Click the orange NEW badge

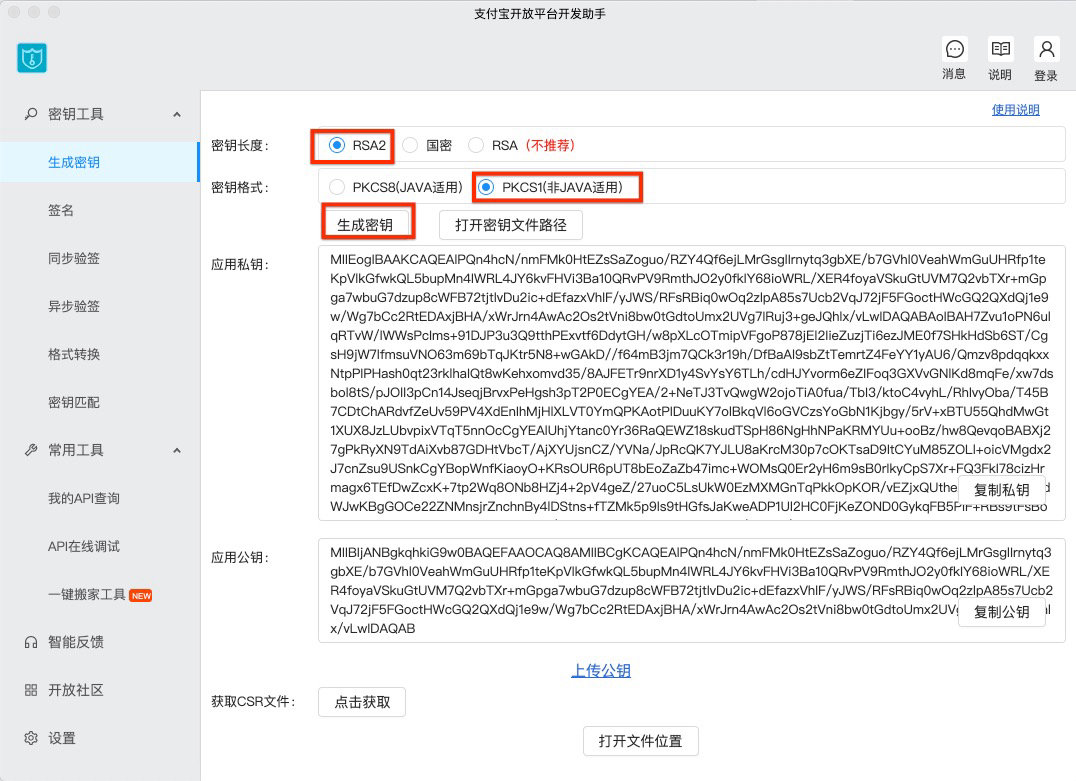point(141,596)
